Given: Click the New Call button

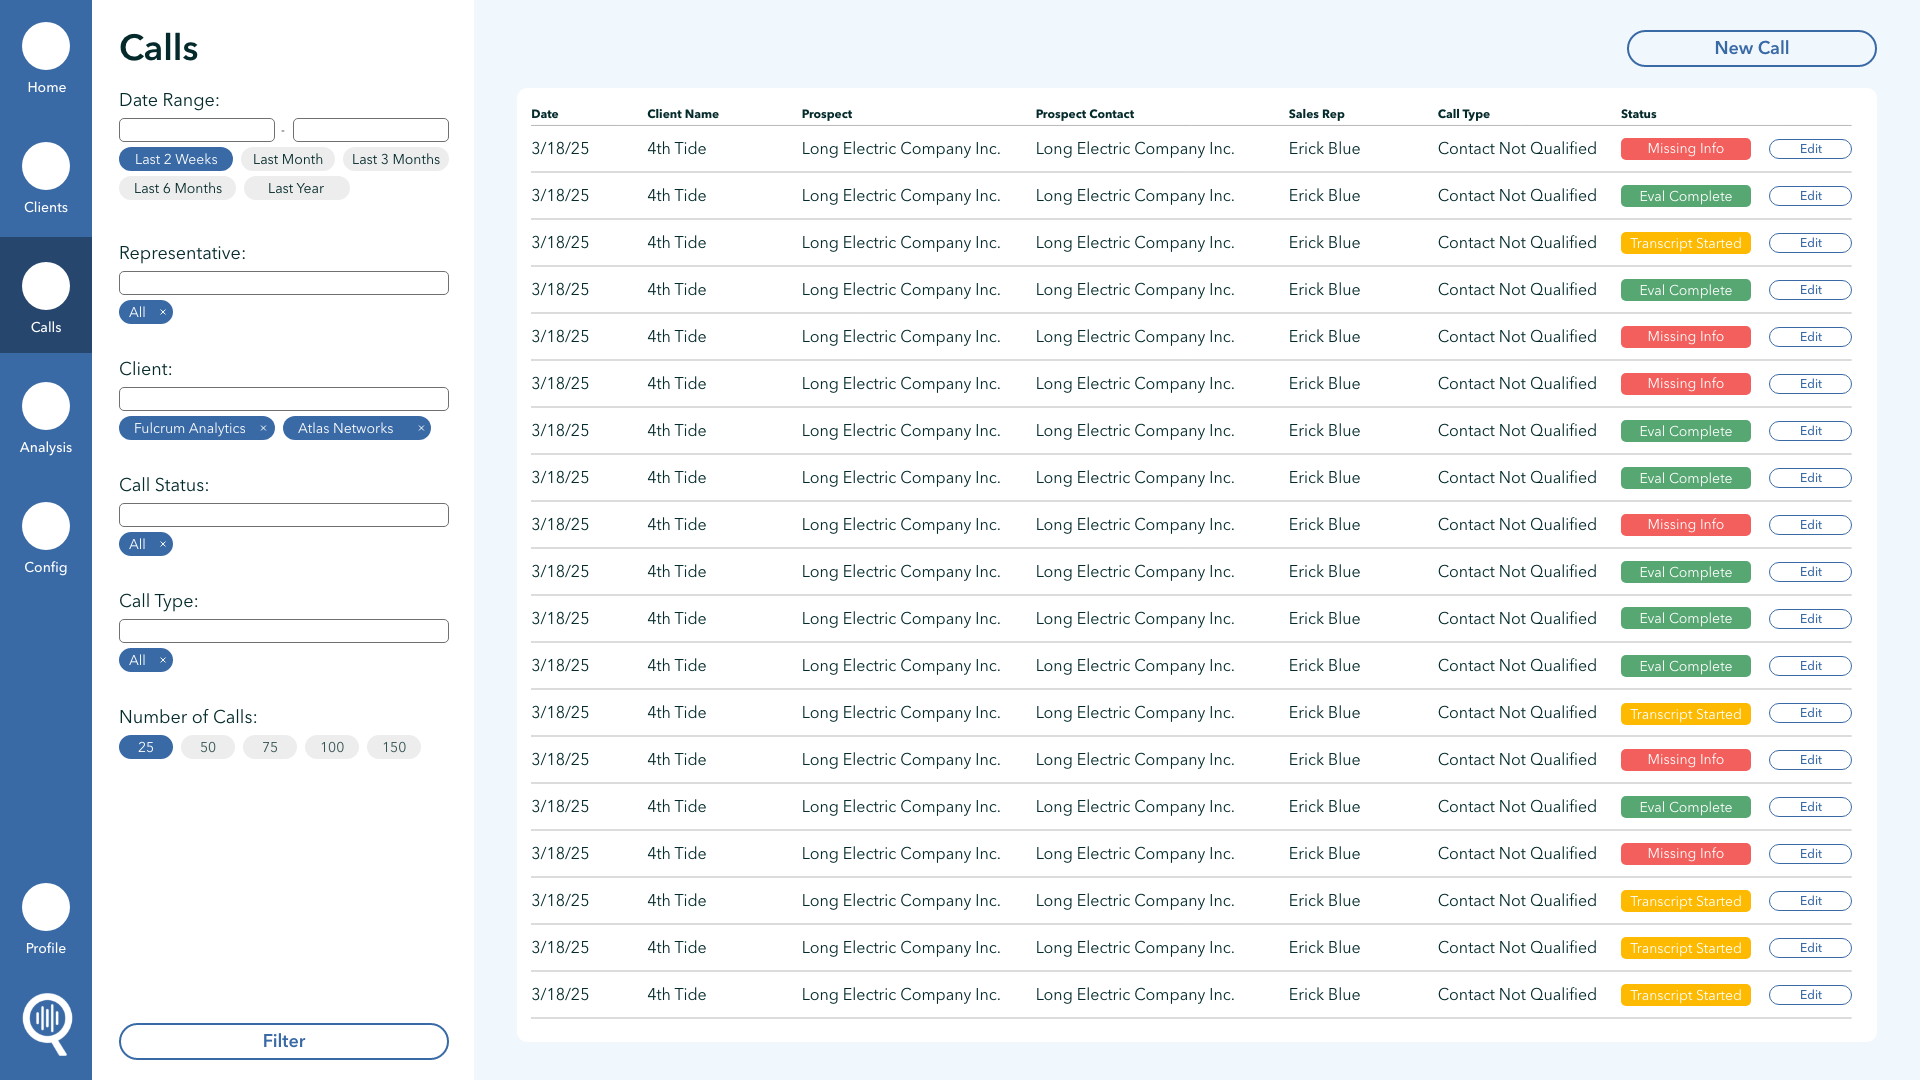Looking at the screenshot, I should pos(1751,48).
